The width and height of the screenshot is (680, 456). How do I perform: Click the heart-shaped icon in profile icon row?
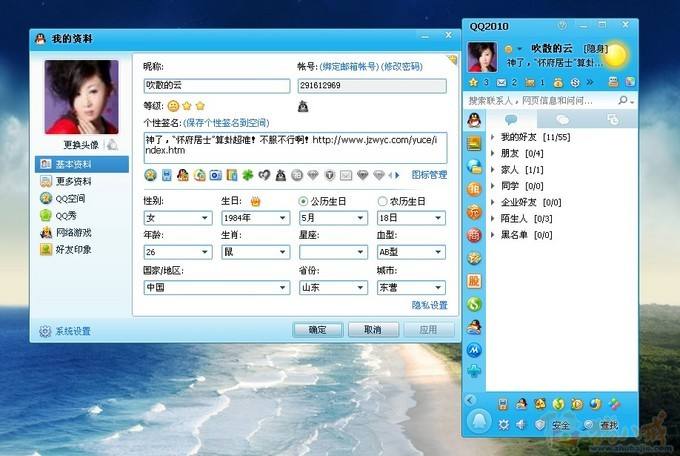click(x=264, y=175)
